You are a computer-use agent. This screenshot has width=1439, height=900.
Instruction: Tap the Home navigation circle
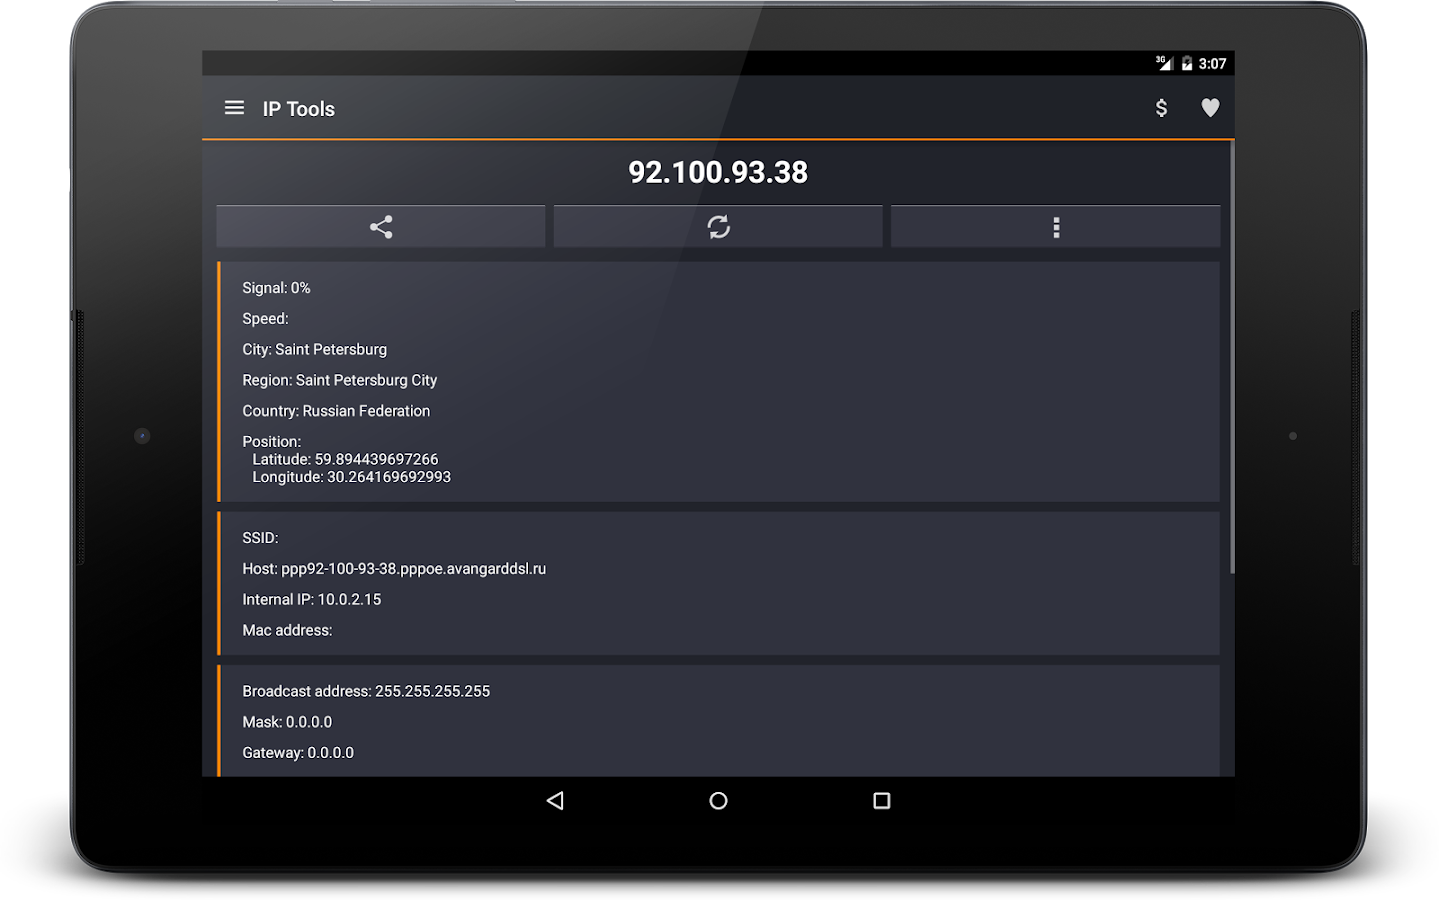click(x=718, y=800)
